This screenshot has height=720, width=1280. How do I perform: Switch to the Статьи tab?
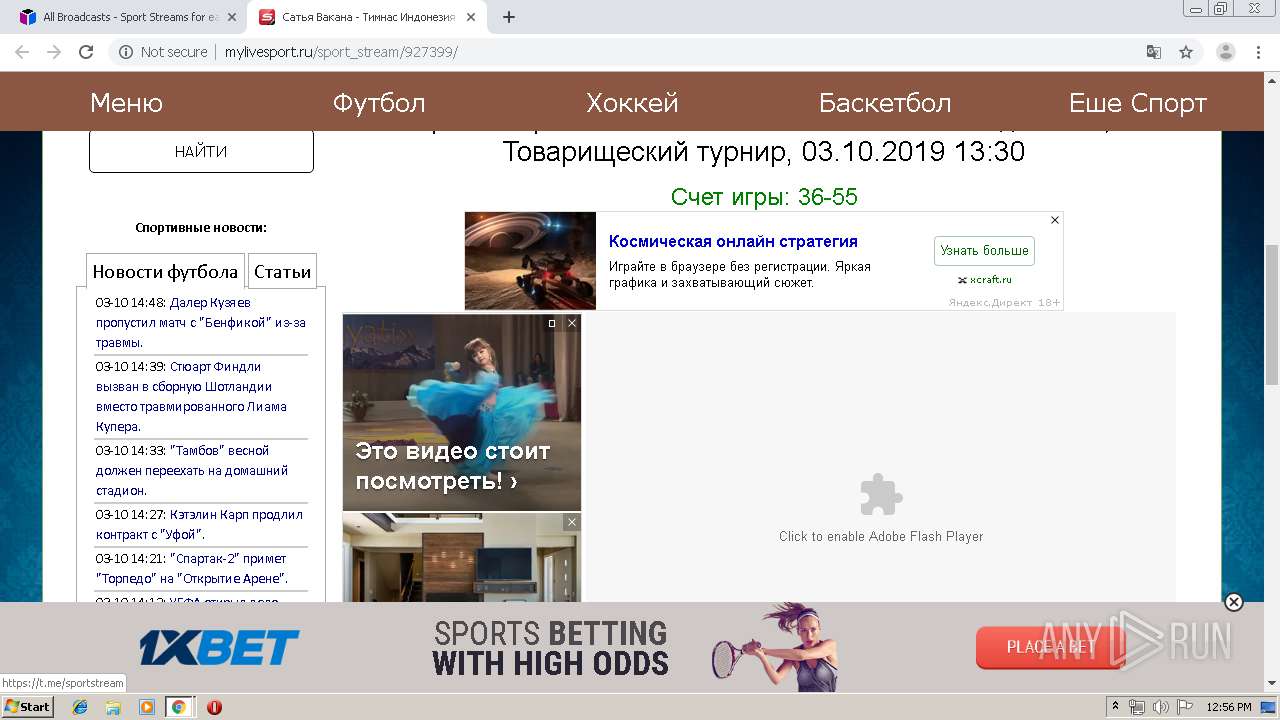click(282, 271)
